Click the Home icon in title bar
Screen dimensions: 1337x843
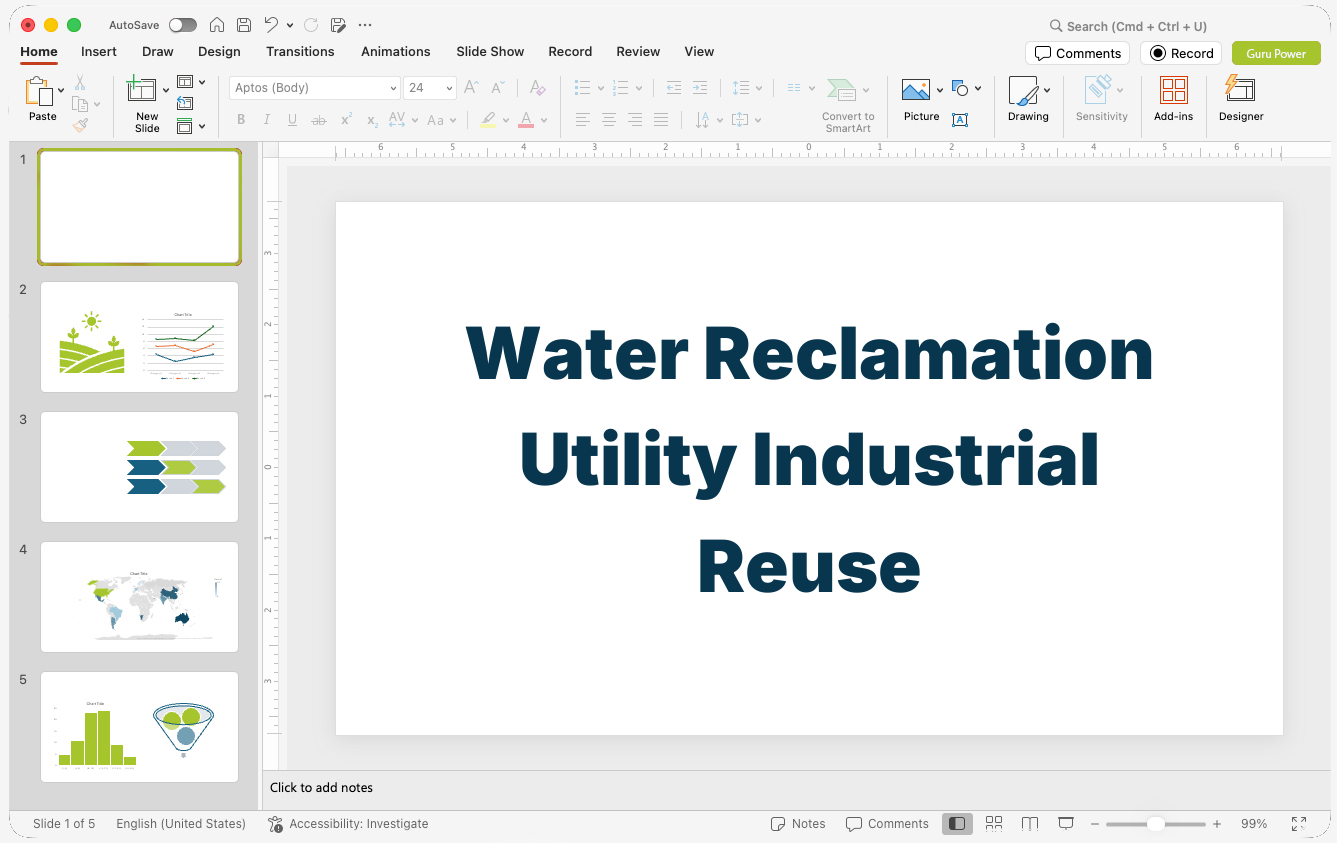(x=216, y=25)
